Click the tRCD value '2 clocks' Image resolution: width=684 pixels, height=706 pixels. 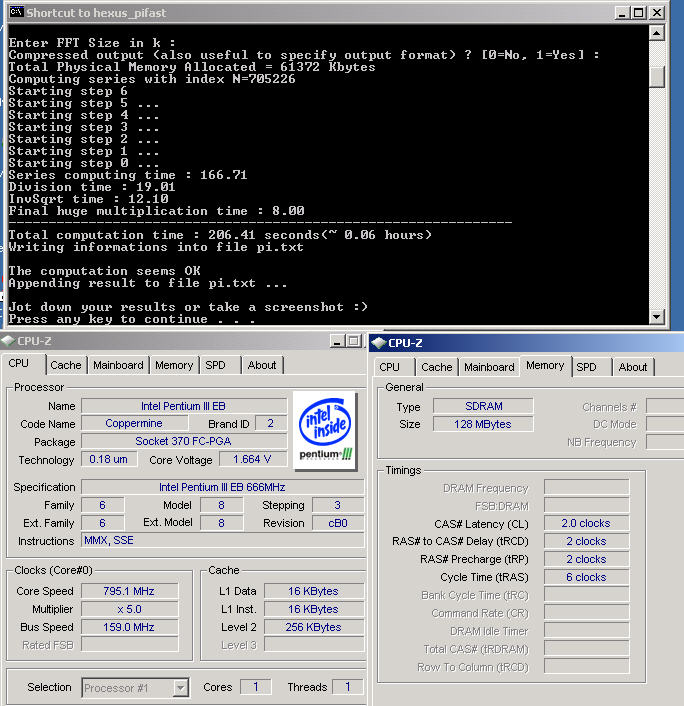586,541
